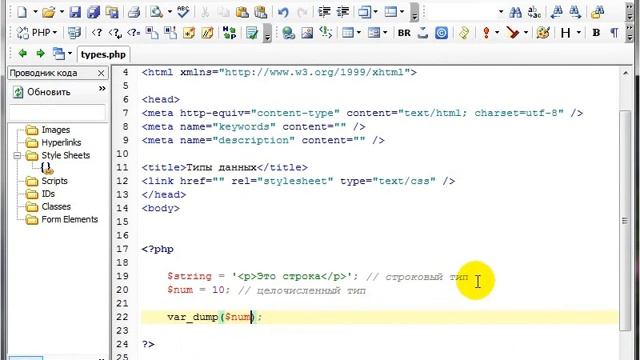The height and width of the screenshot is (360, 640).
Task: Open color palette icon
Action: [543, 33]
